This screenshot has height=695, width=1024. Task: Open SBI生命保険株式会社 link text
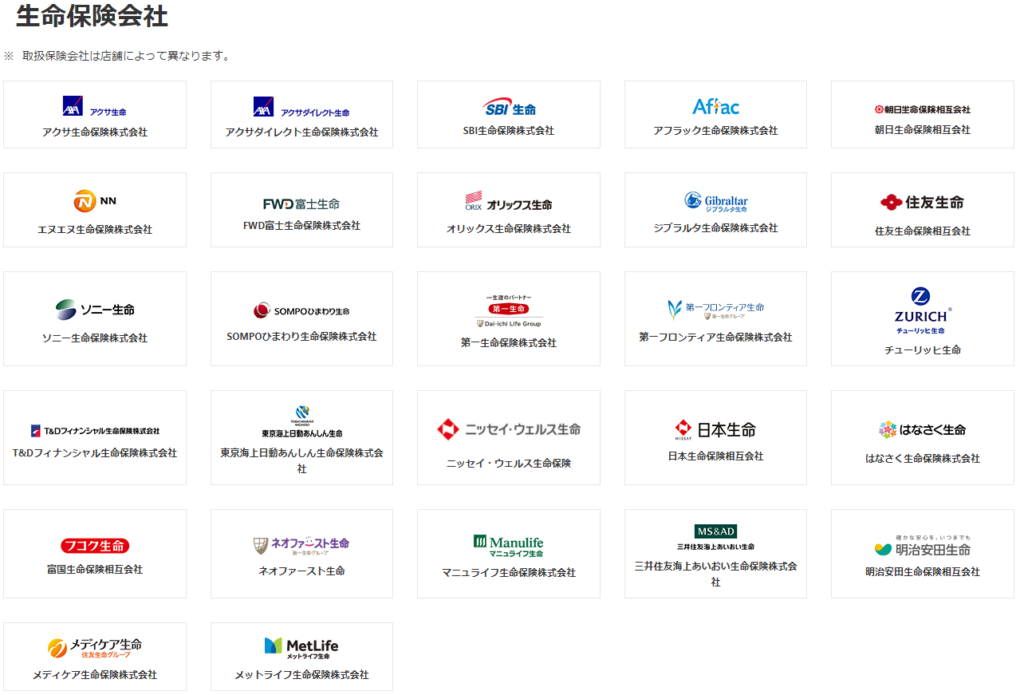coord(509,131)
